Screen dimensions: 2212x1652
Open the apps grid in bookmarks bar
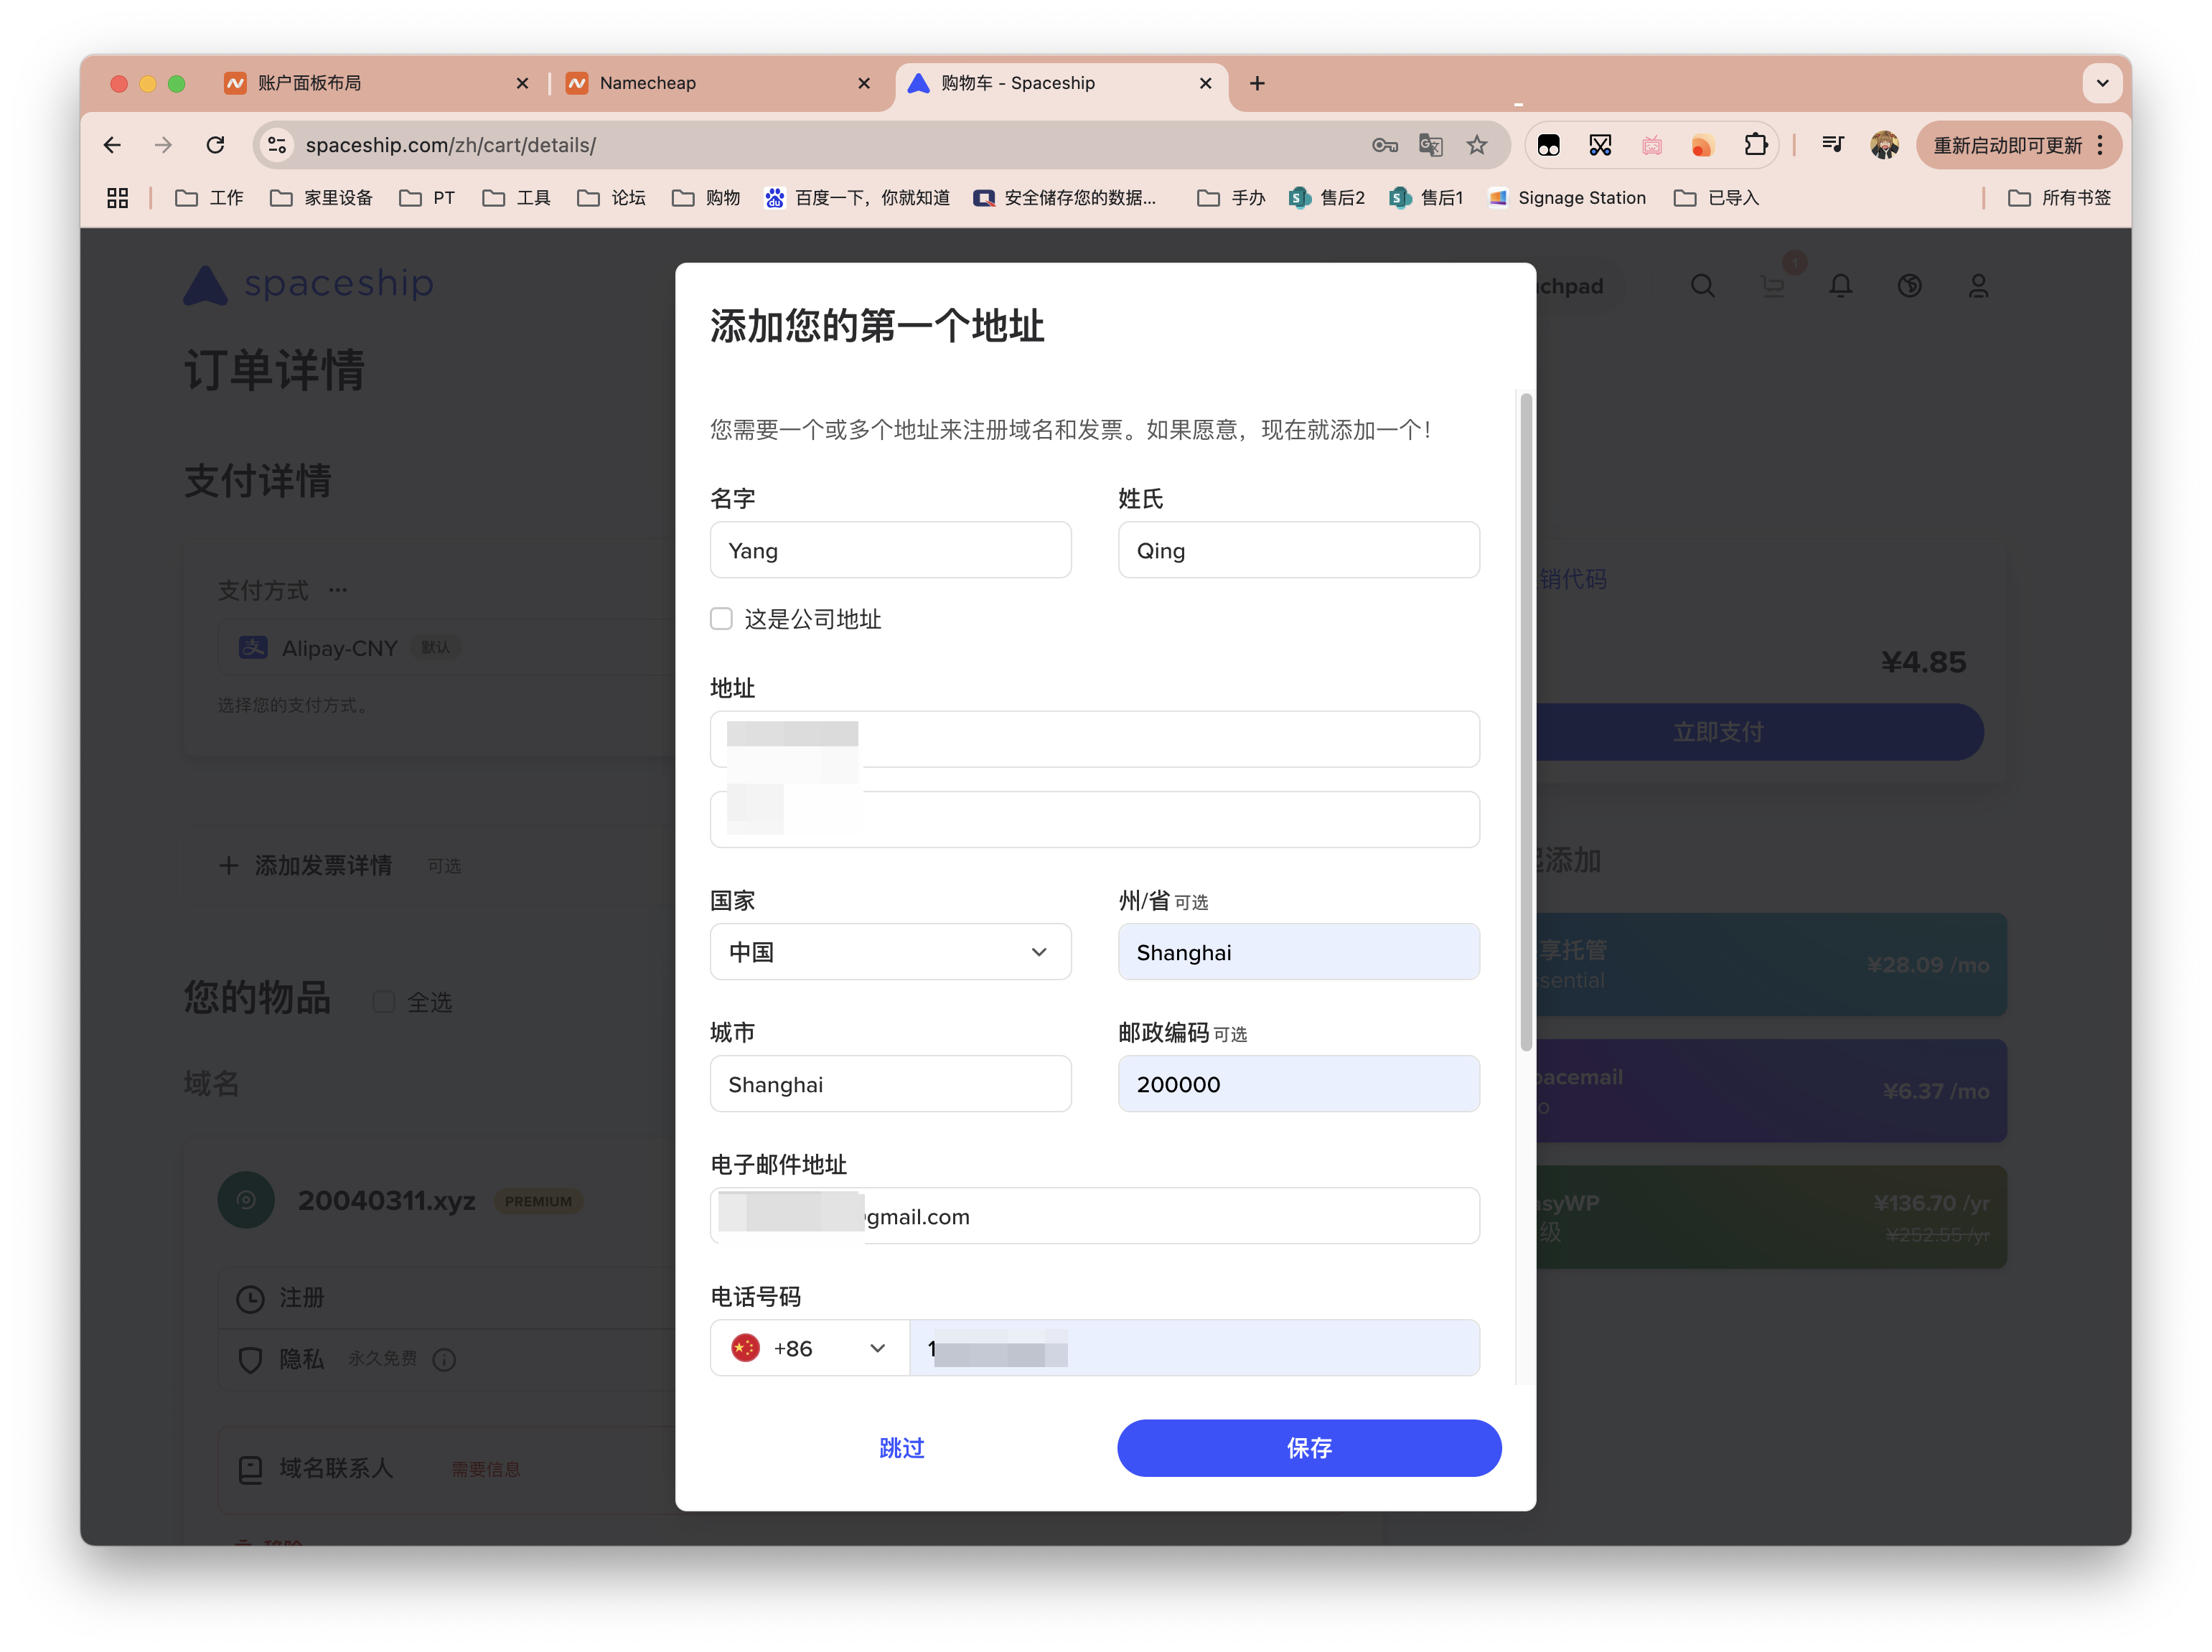coord(117,198)
